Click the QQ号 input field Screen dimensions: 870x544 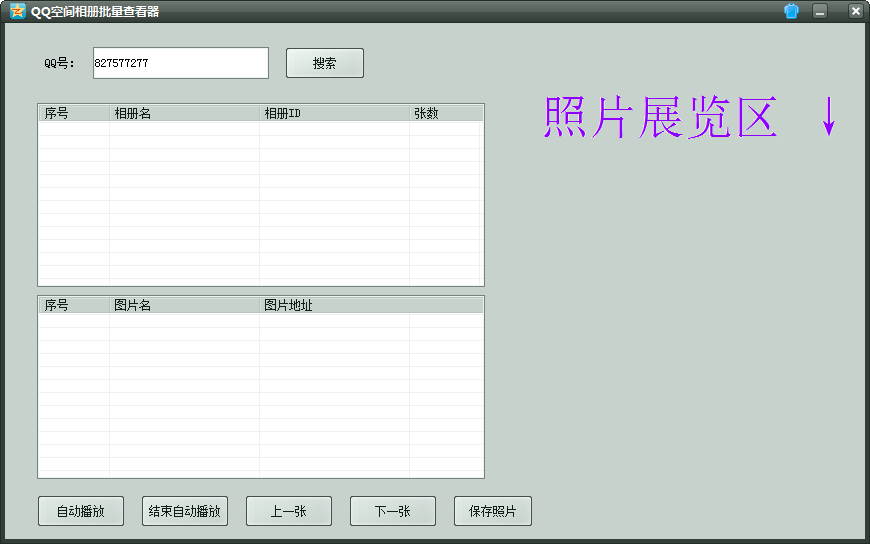pos(181,63)
